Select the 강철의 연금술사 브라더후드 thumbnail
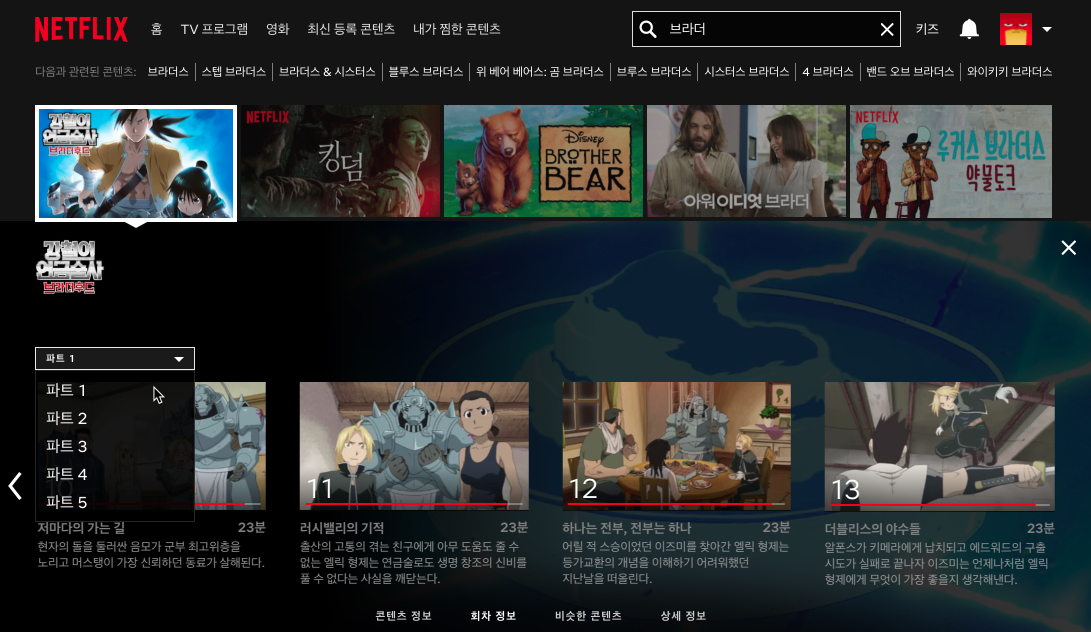This screenshot has width=1091, height=632. point(136,163)
